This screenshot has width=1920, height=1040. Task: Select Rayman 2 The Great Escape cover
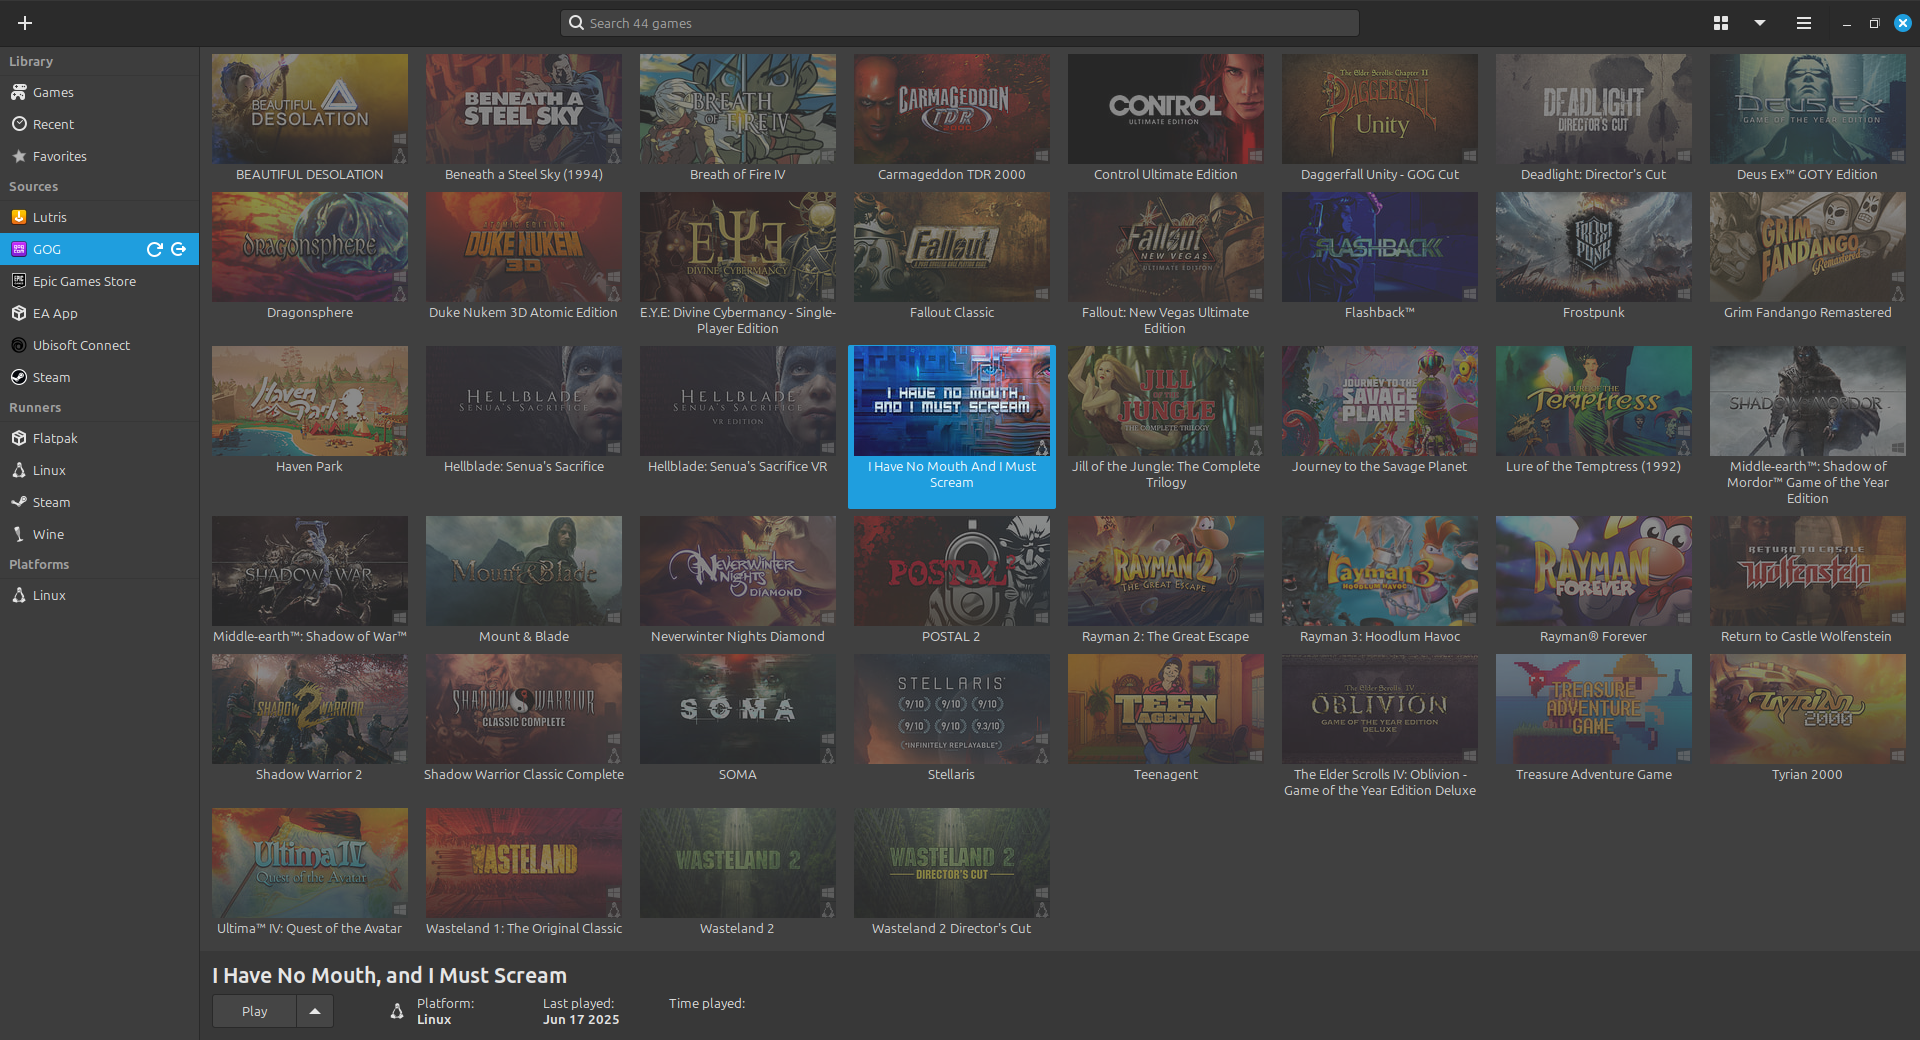coord(1166,571)
